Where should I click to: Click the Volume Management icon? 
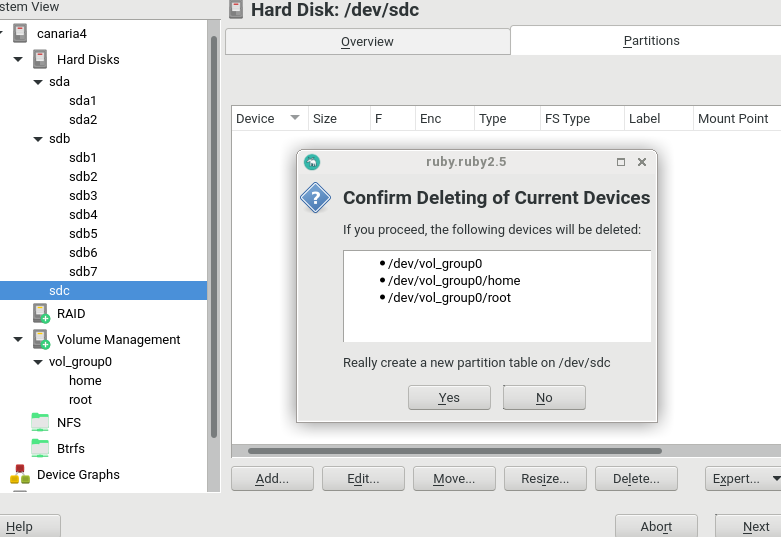point(40,339)
